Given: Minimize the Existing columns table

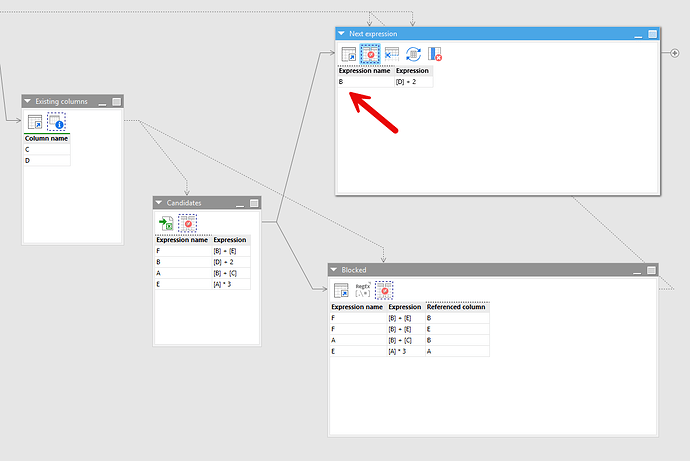Looking at the screenshot, I should [x=103, y=102].
